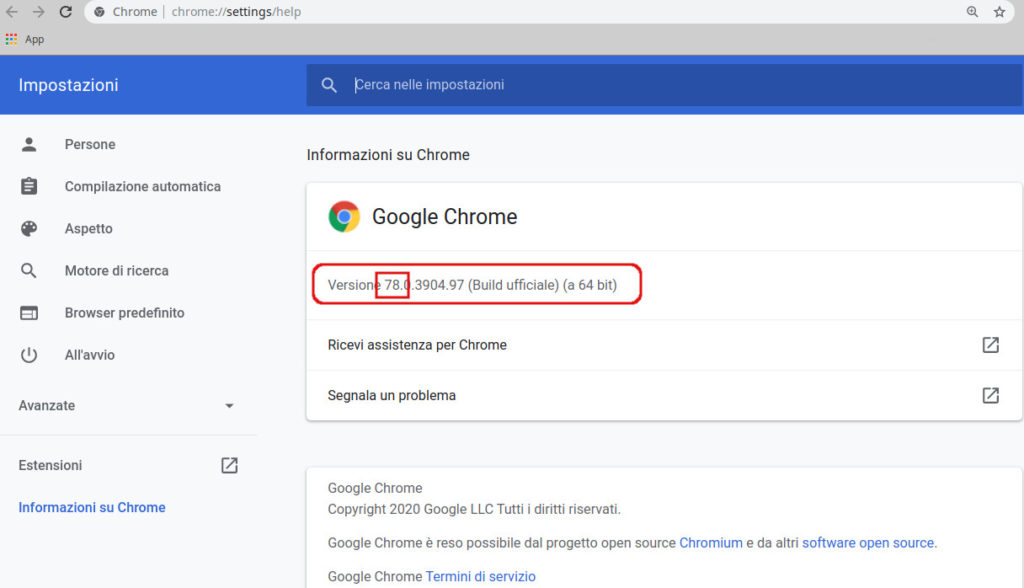Click the App bookmarks label
The height and width of the screenshot is (588, 1024).
[35, 39]
